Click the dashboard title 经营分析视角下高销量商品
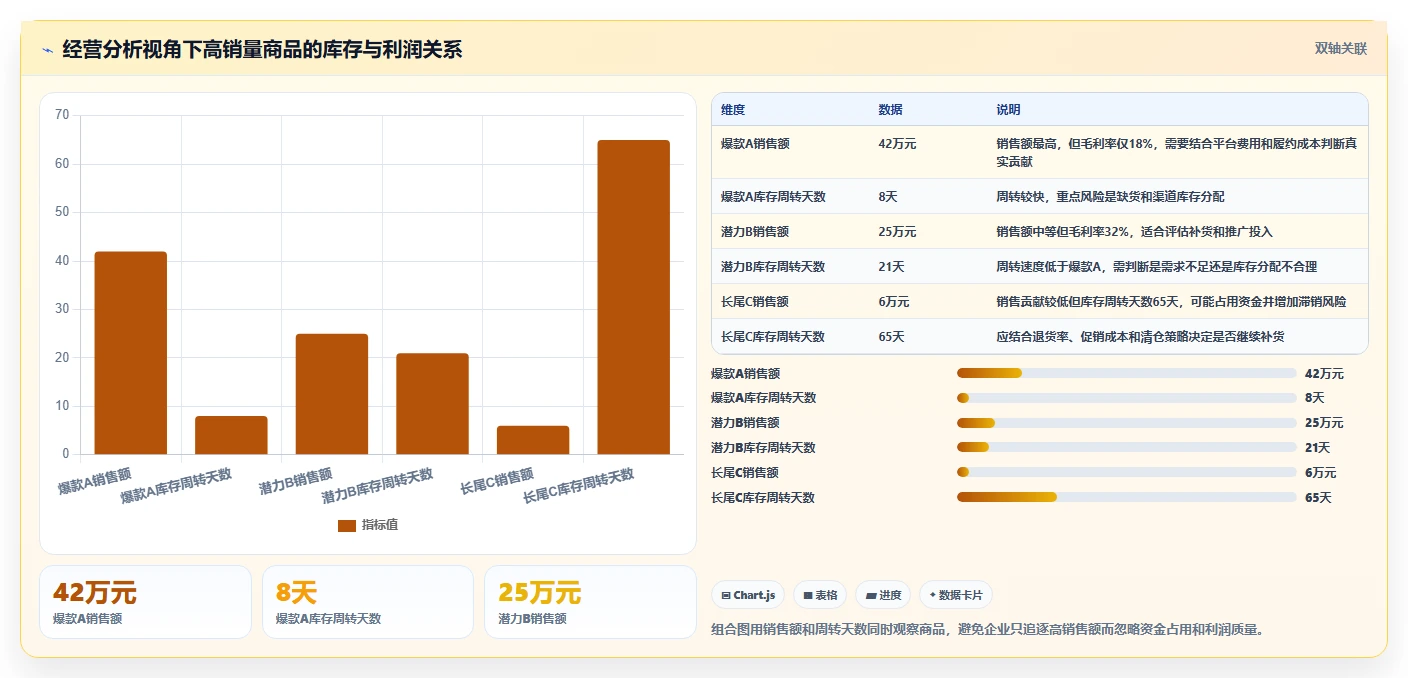 [x=262, y=49]
